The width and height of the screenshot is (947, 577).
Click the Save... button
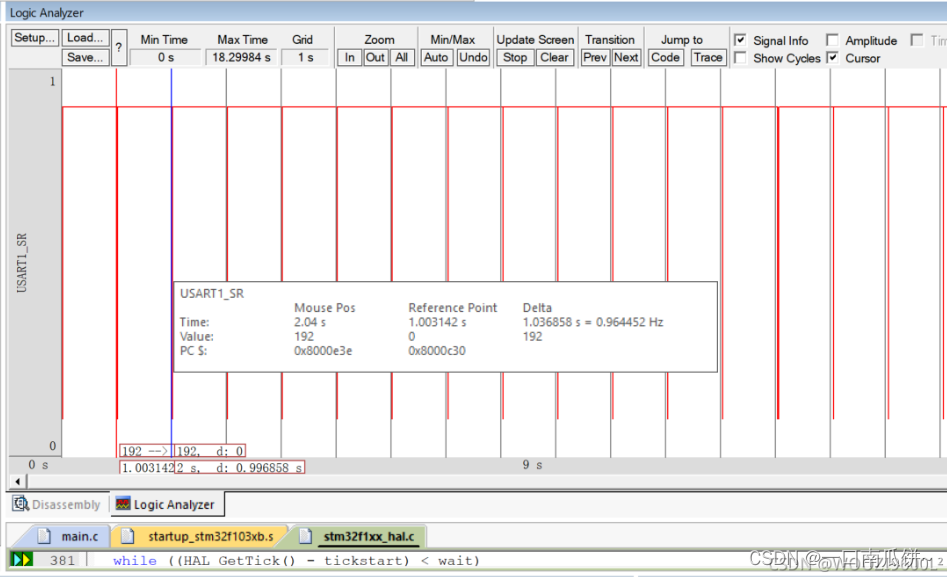click(86, 57)
